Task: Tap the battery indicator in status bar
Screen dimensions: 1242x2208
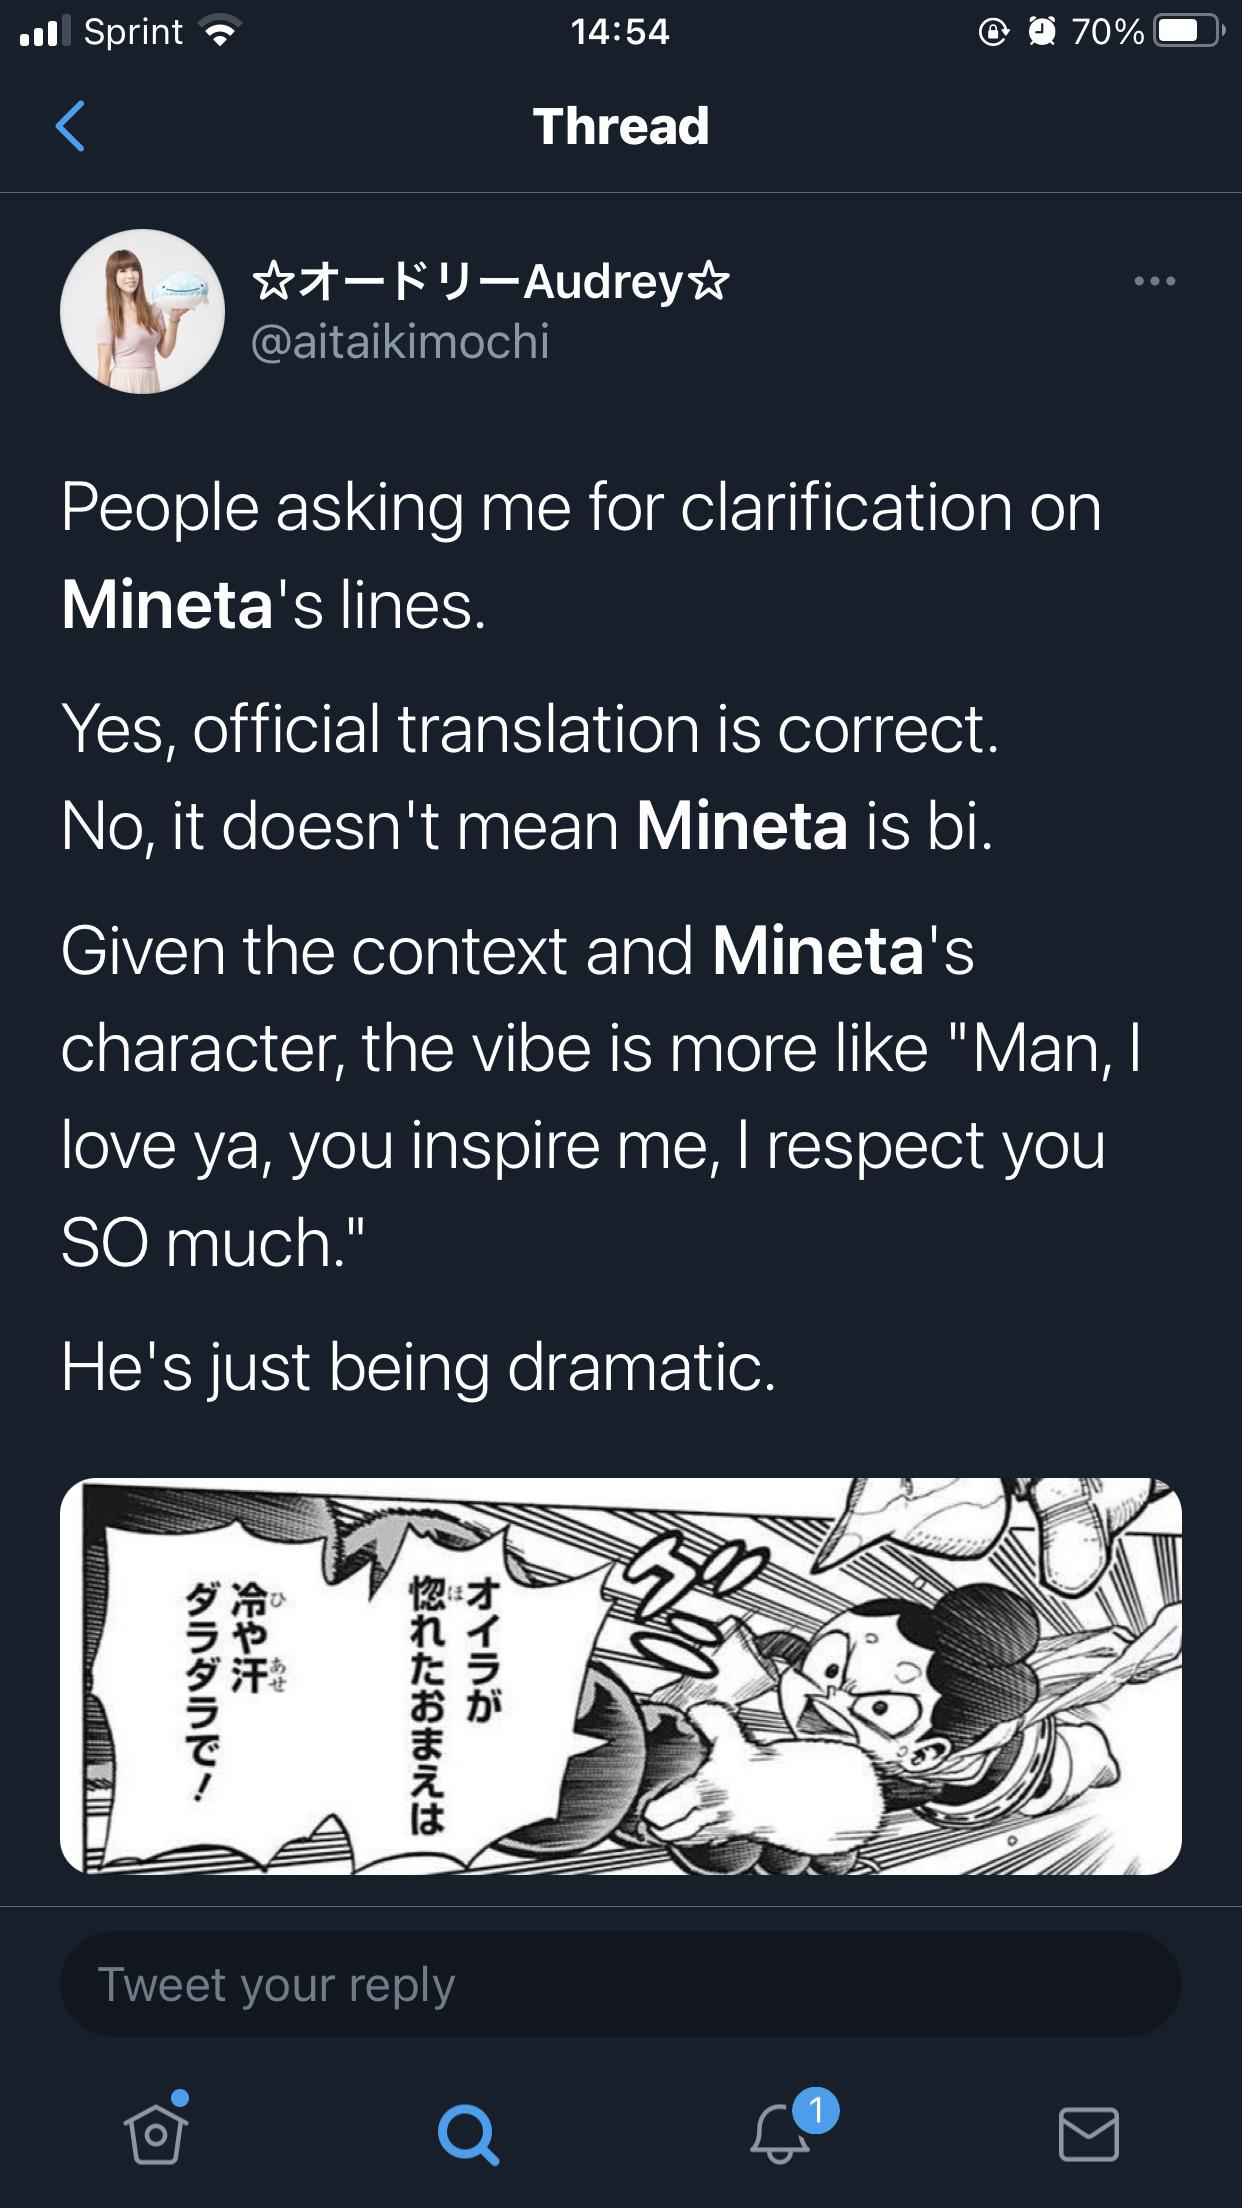Action: [1187, 32]
